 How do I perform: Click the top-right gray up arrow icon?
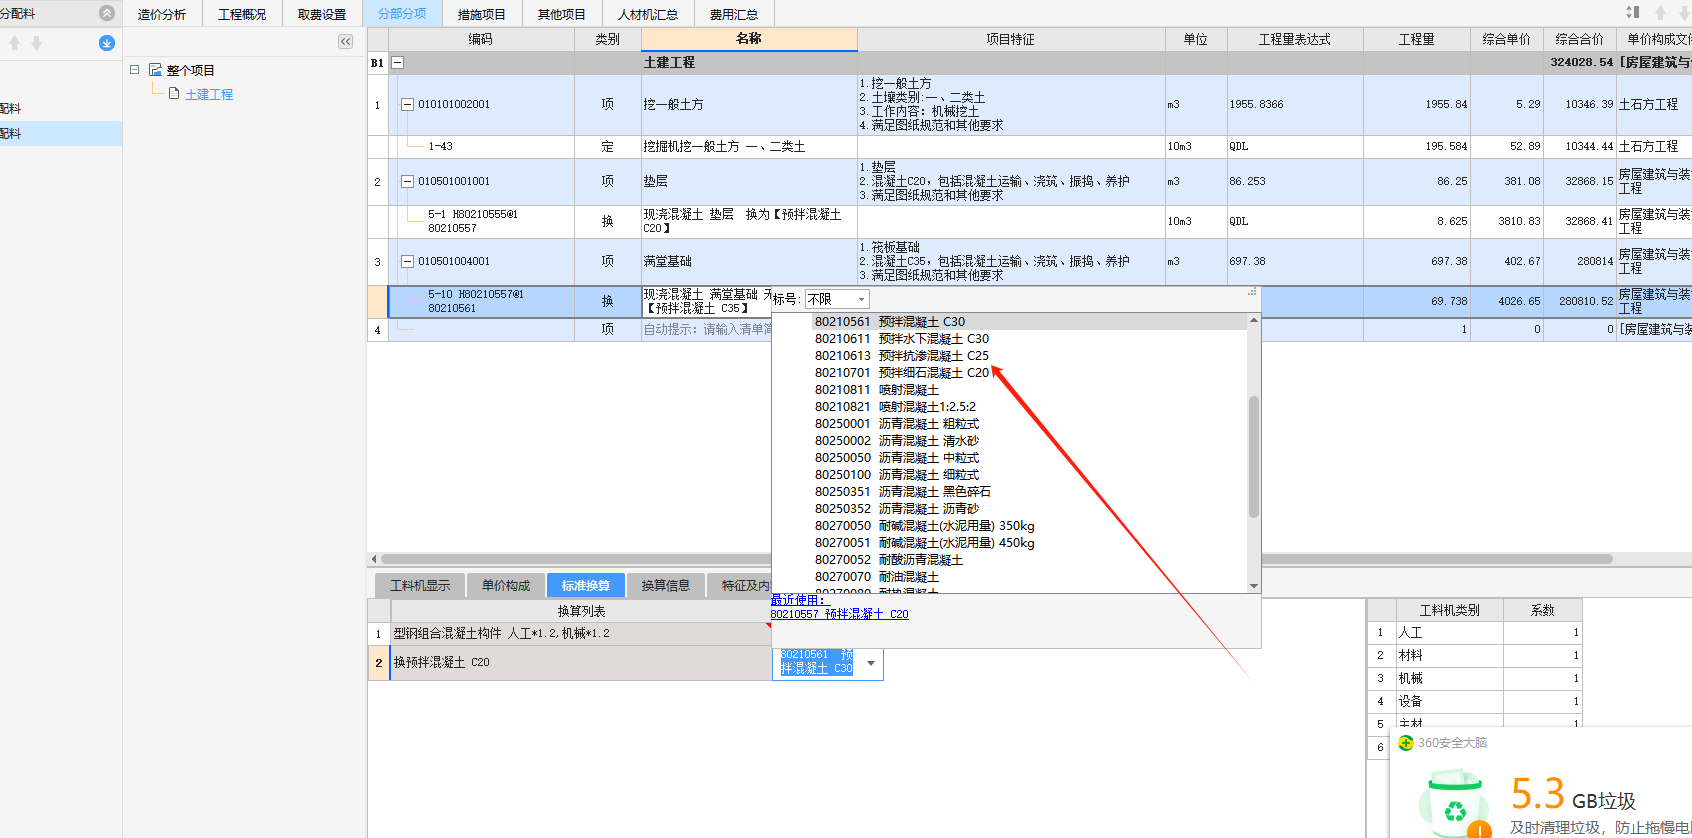pos(1660,12)
